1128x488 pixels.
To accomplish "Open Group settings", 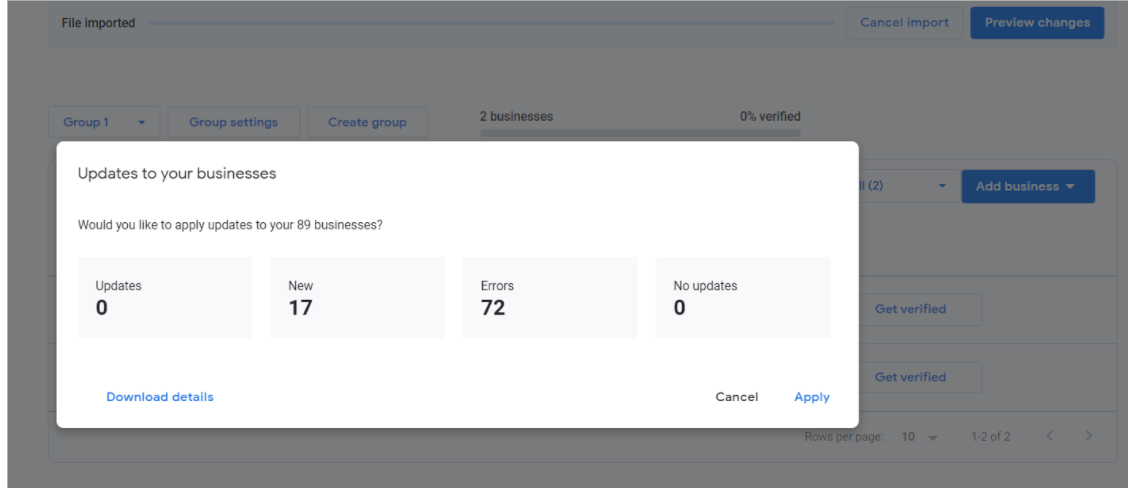I will pyautogui.click(x=234, y=122).
